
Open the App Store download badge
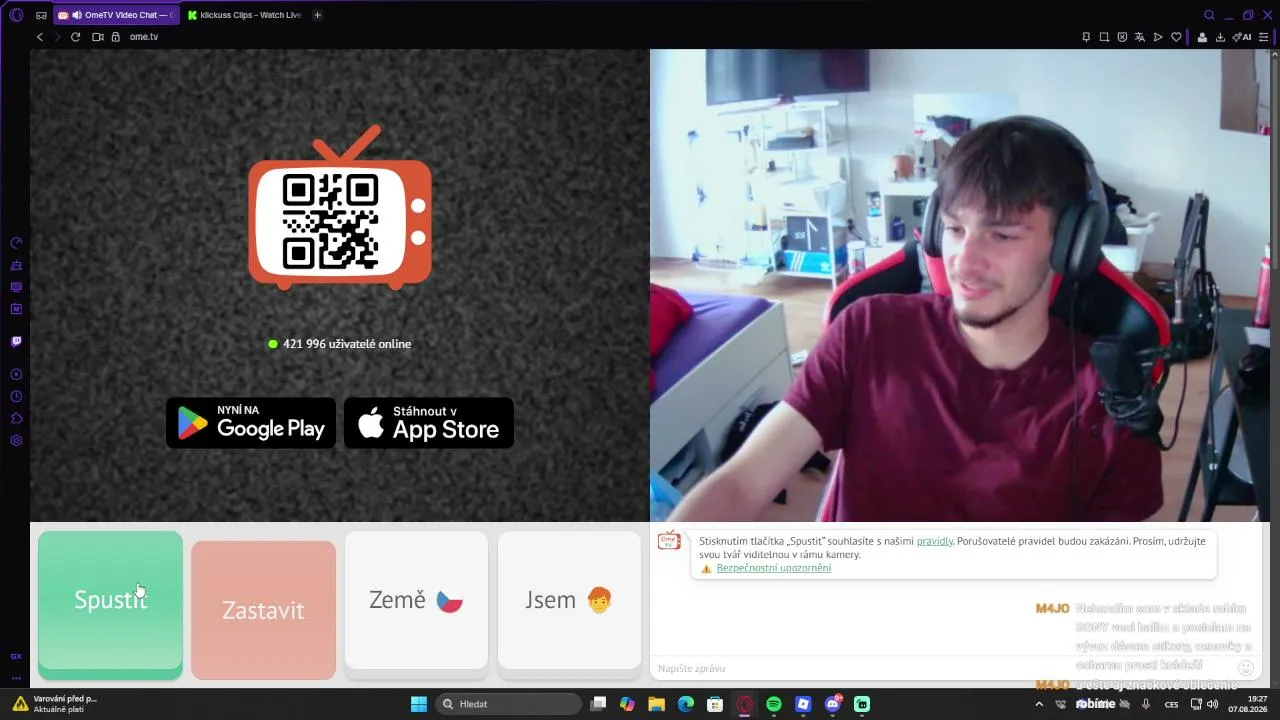(x=429, y=423)
